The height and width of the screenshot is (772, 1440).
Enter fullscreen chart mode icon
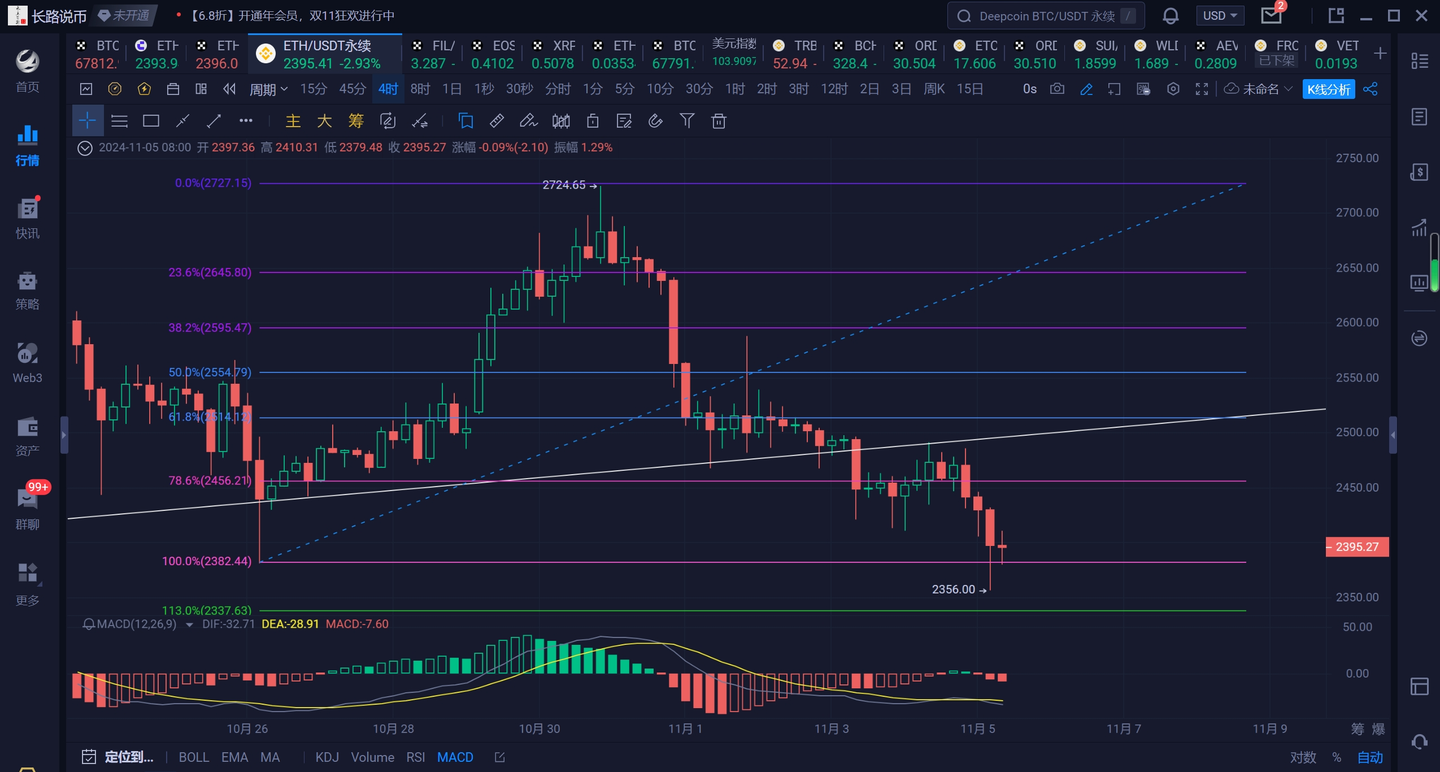coord(1202,89)
